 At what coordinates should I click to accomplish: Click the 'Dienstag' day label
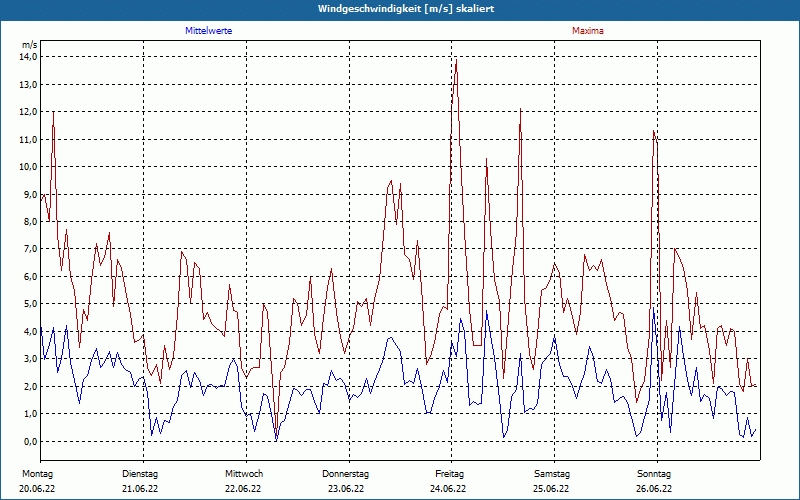point(140,474)
